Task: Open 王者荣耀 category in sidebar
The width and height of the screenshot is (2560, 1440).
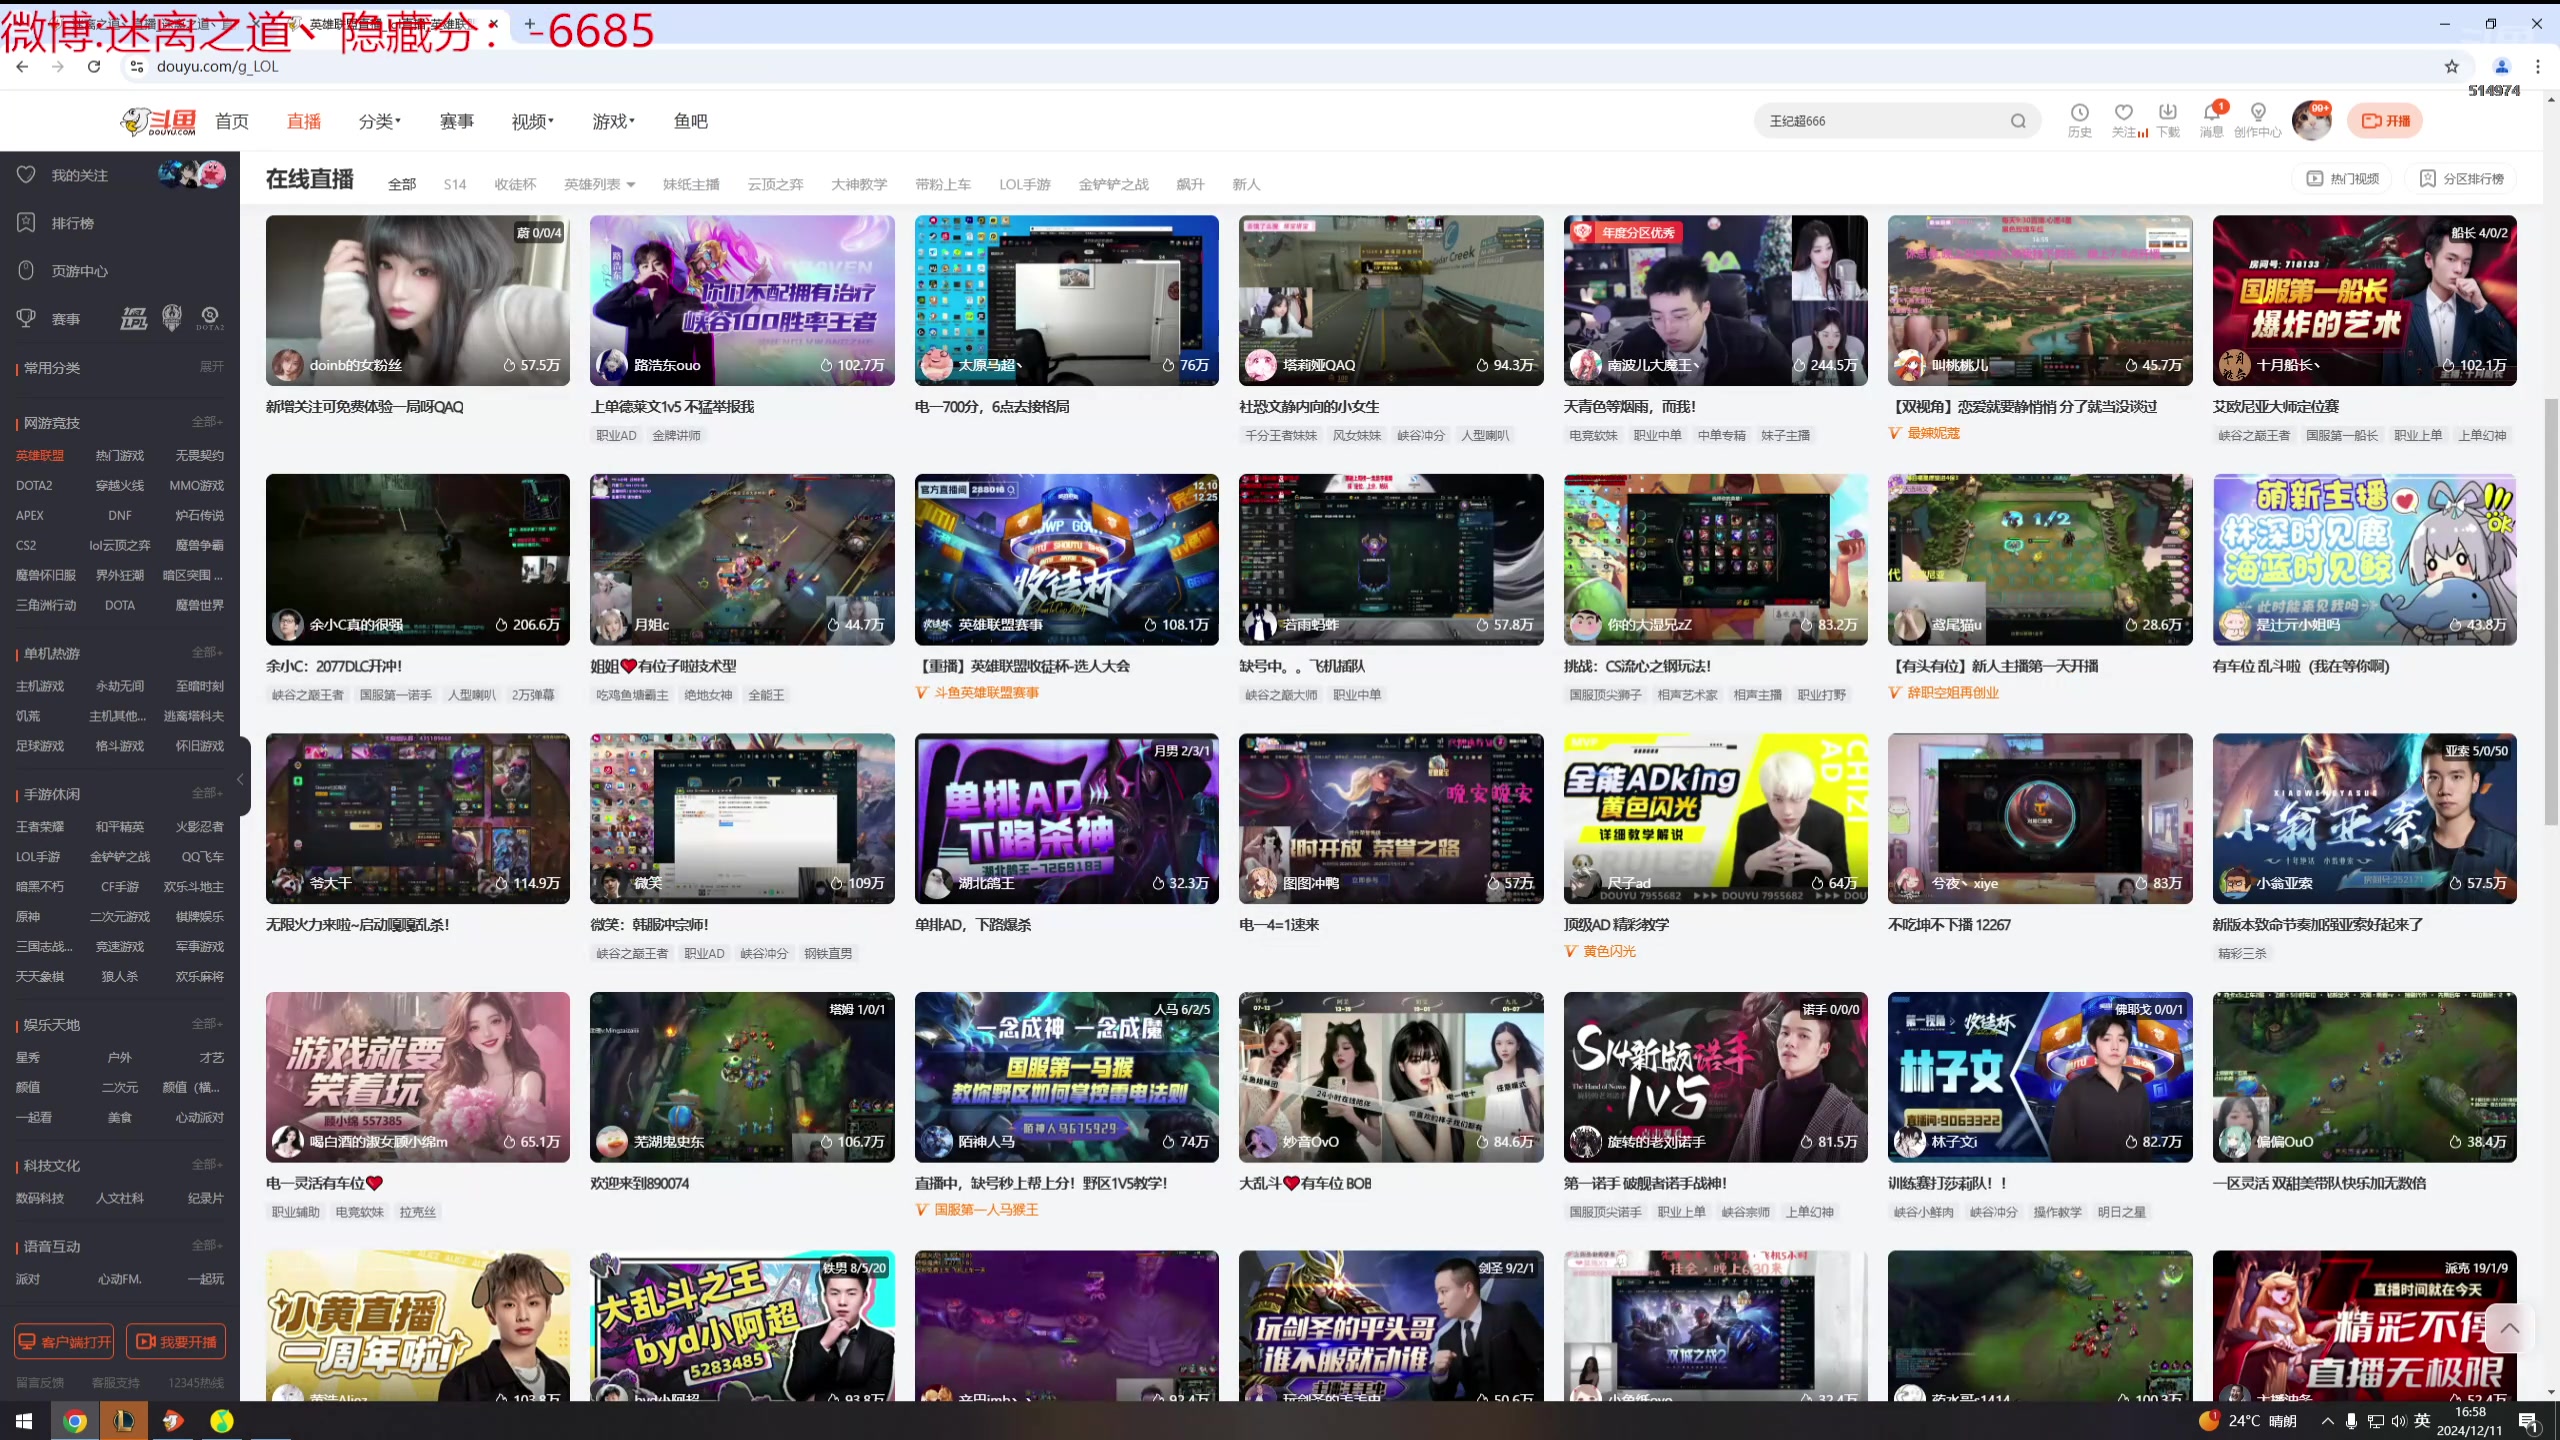Action: tap(40, 827)
